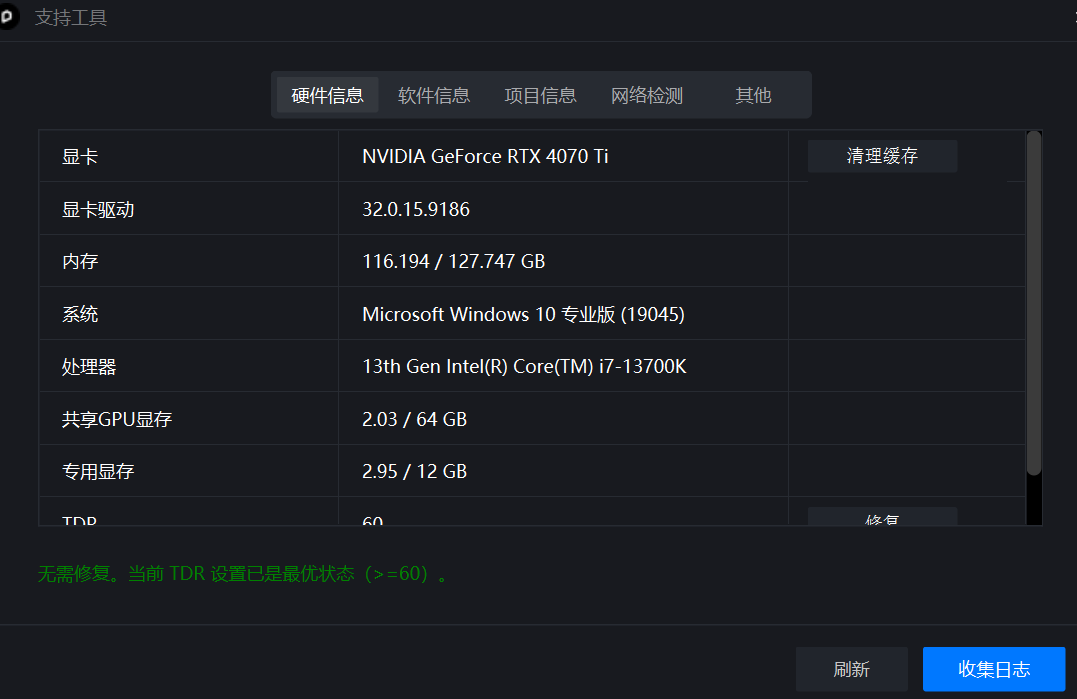Click the app logo icon in title bar

(6, 17)
